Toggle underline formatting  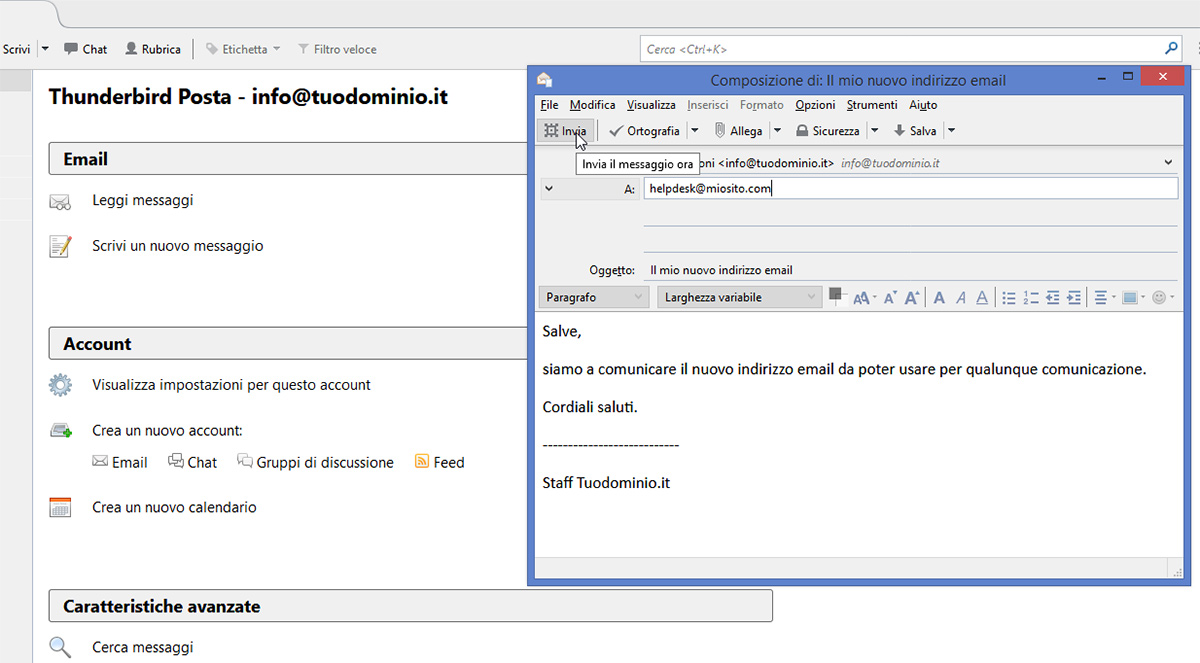(x=982, y=298)
